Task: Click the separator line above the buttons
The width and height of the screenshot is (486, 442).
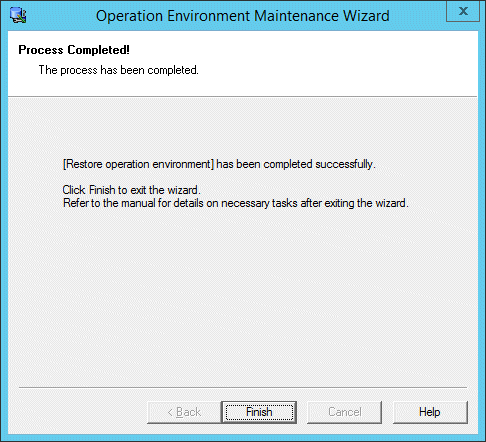Action: [x=243, y=388]
